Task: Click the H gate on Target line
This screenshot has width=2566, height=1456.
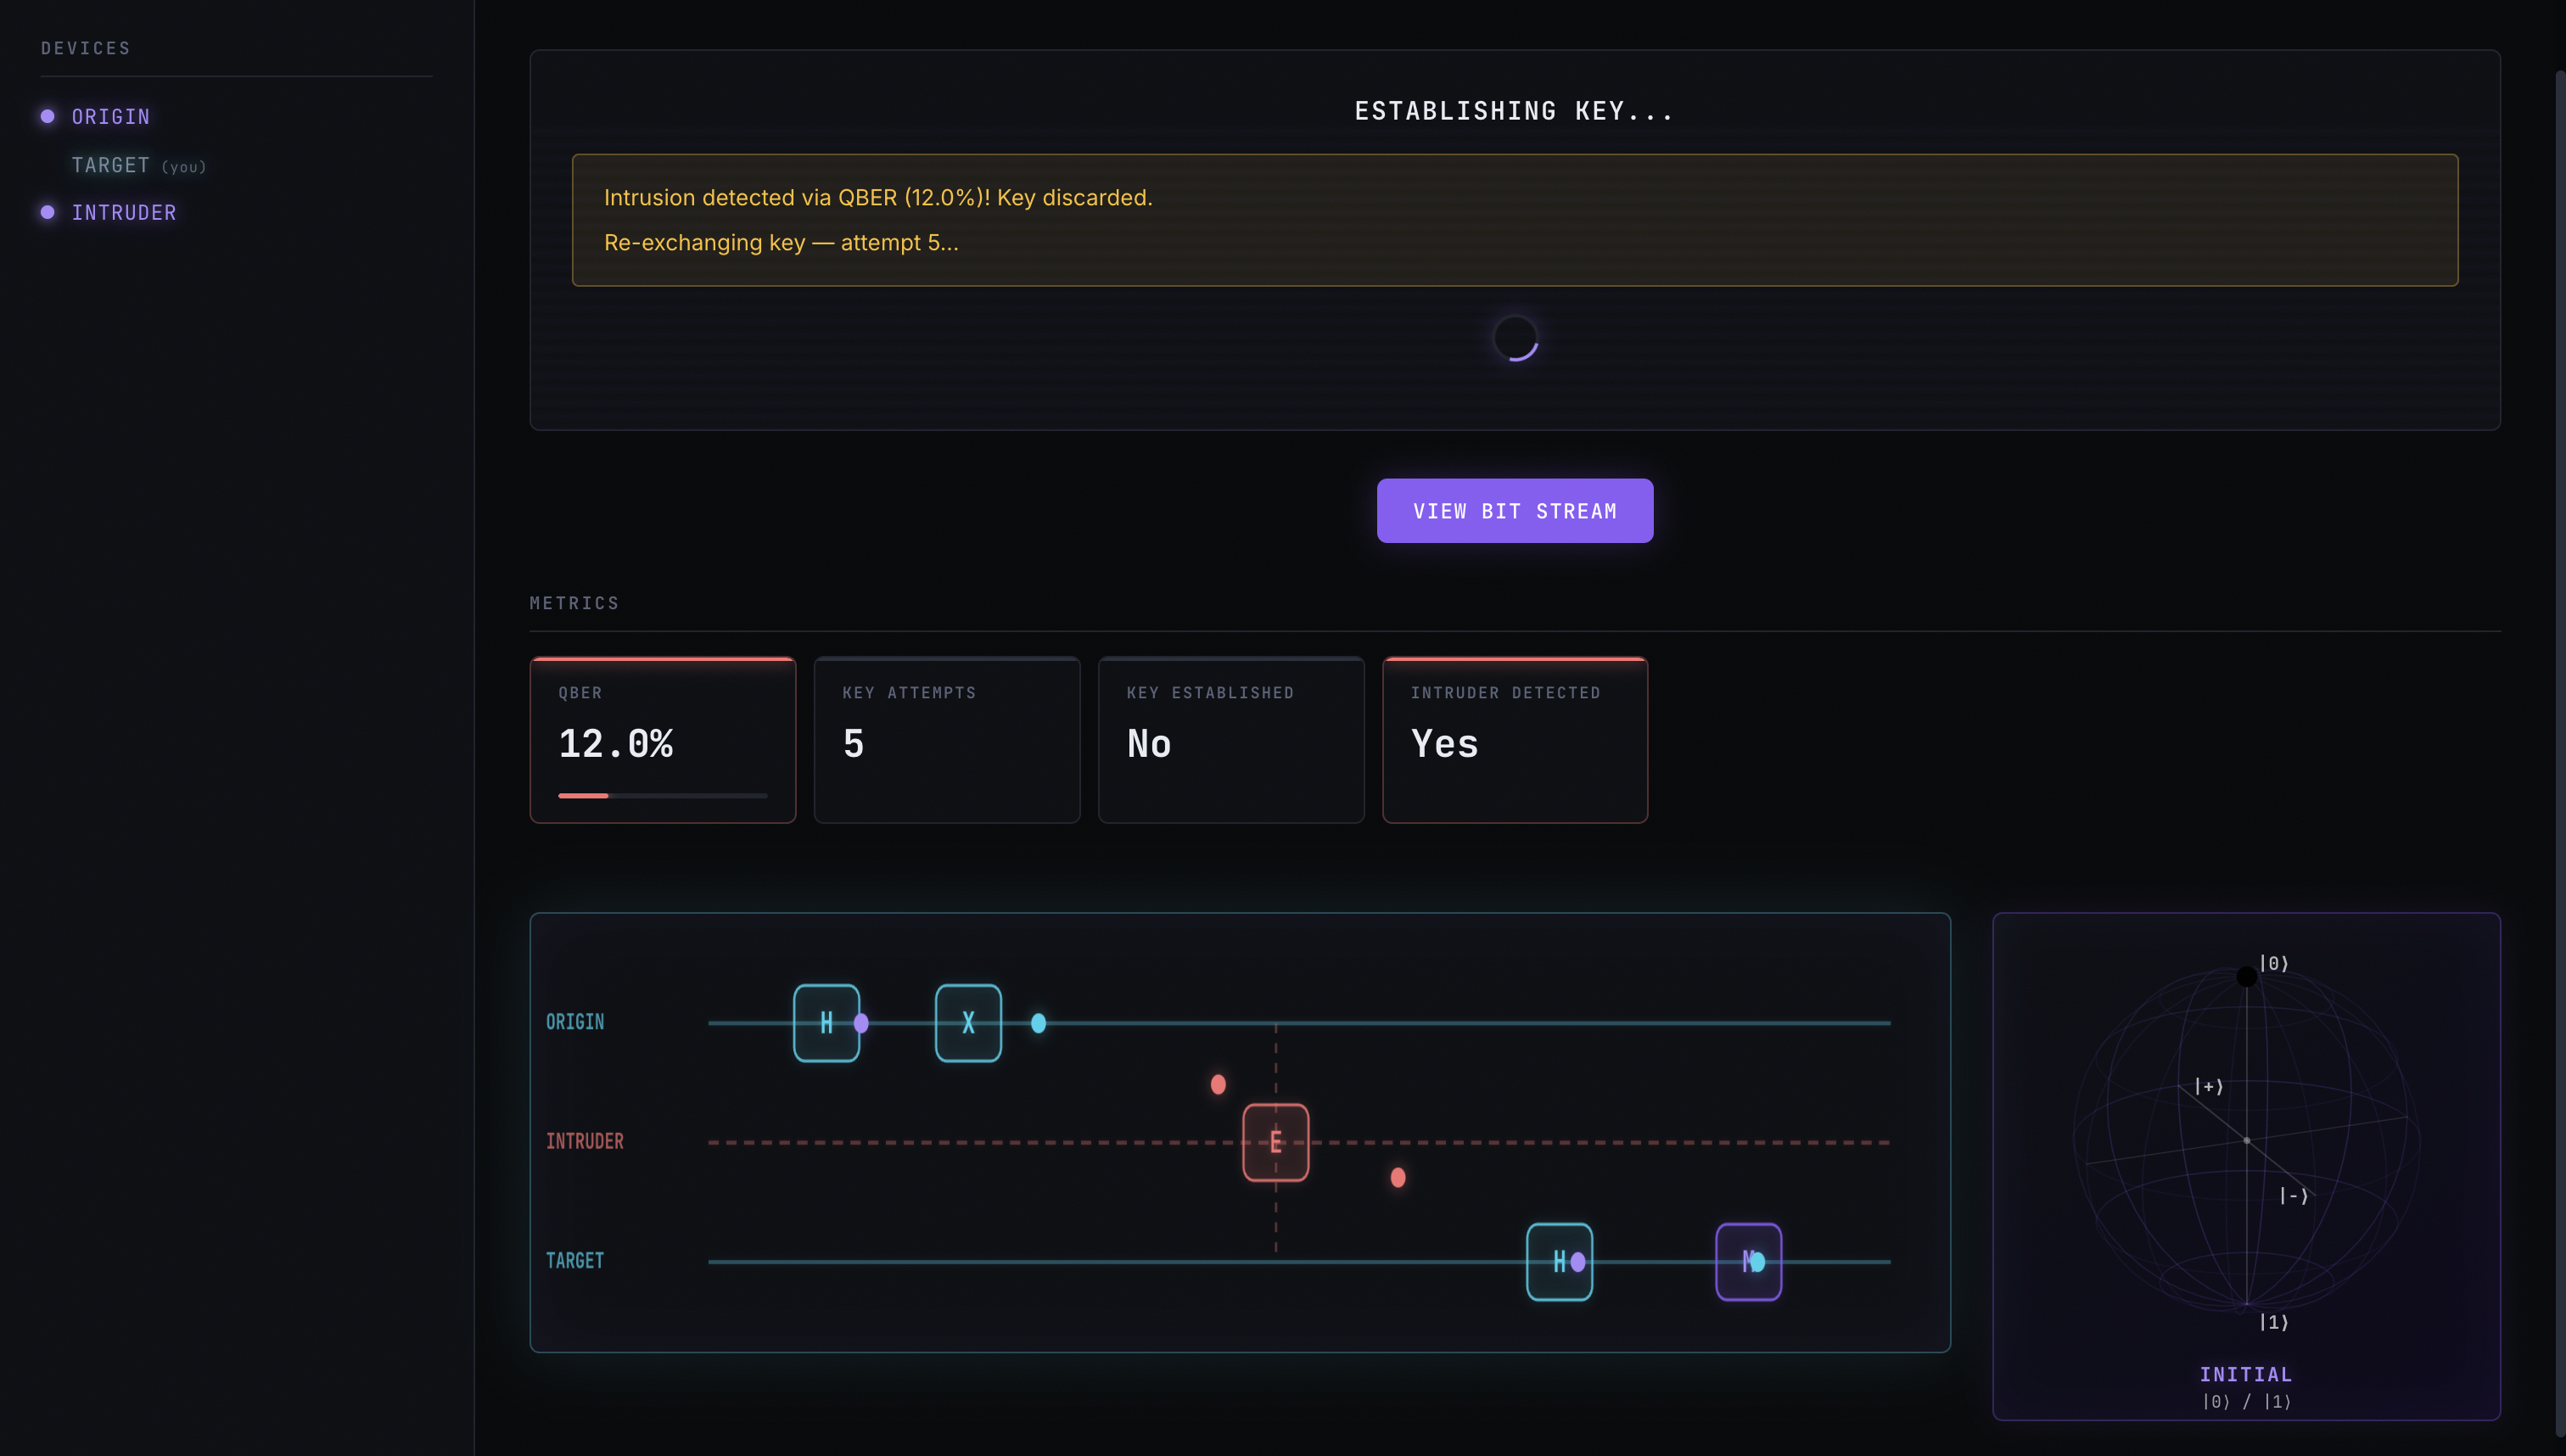Action: click(1558, 1261)
